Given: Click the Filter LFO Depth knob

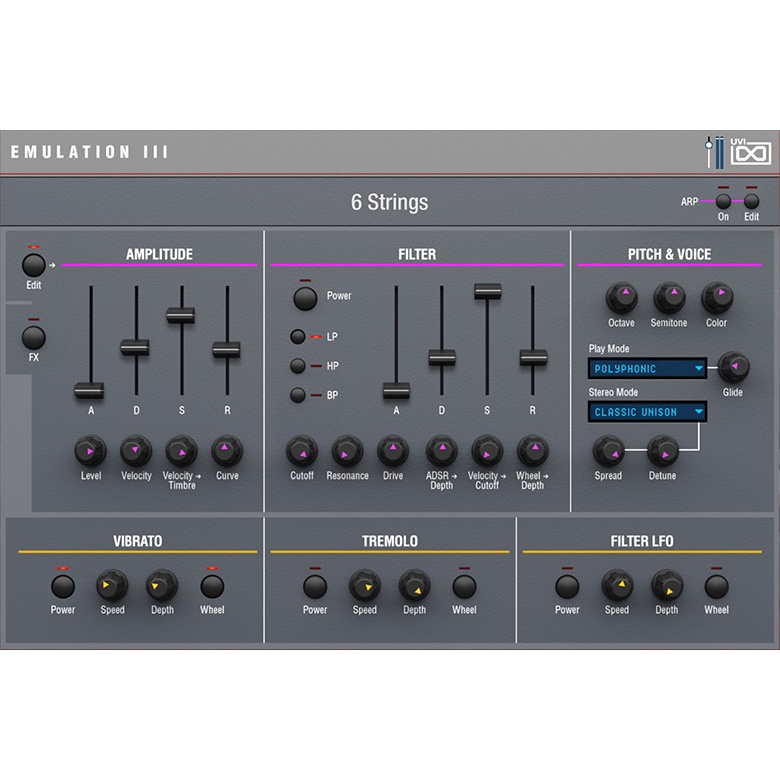Looking at the screenshot, I should (x=667, y=585).
